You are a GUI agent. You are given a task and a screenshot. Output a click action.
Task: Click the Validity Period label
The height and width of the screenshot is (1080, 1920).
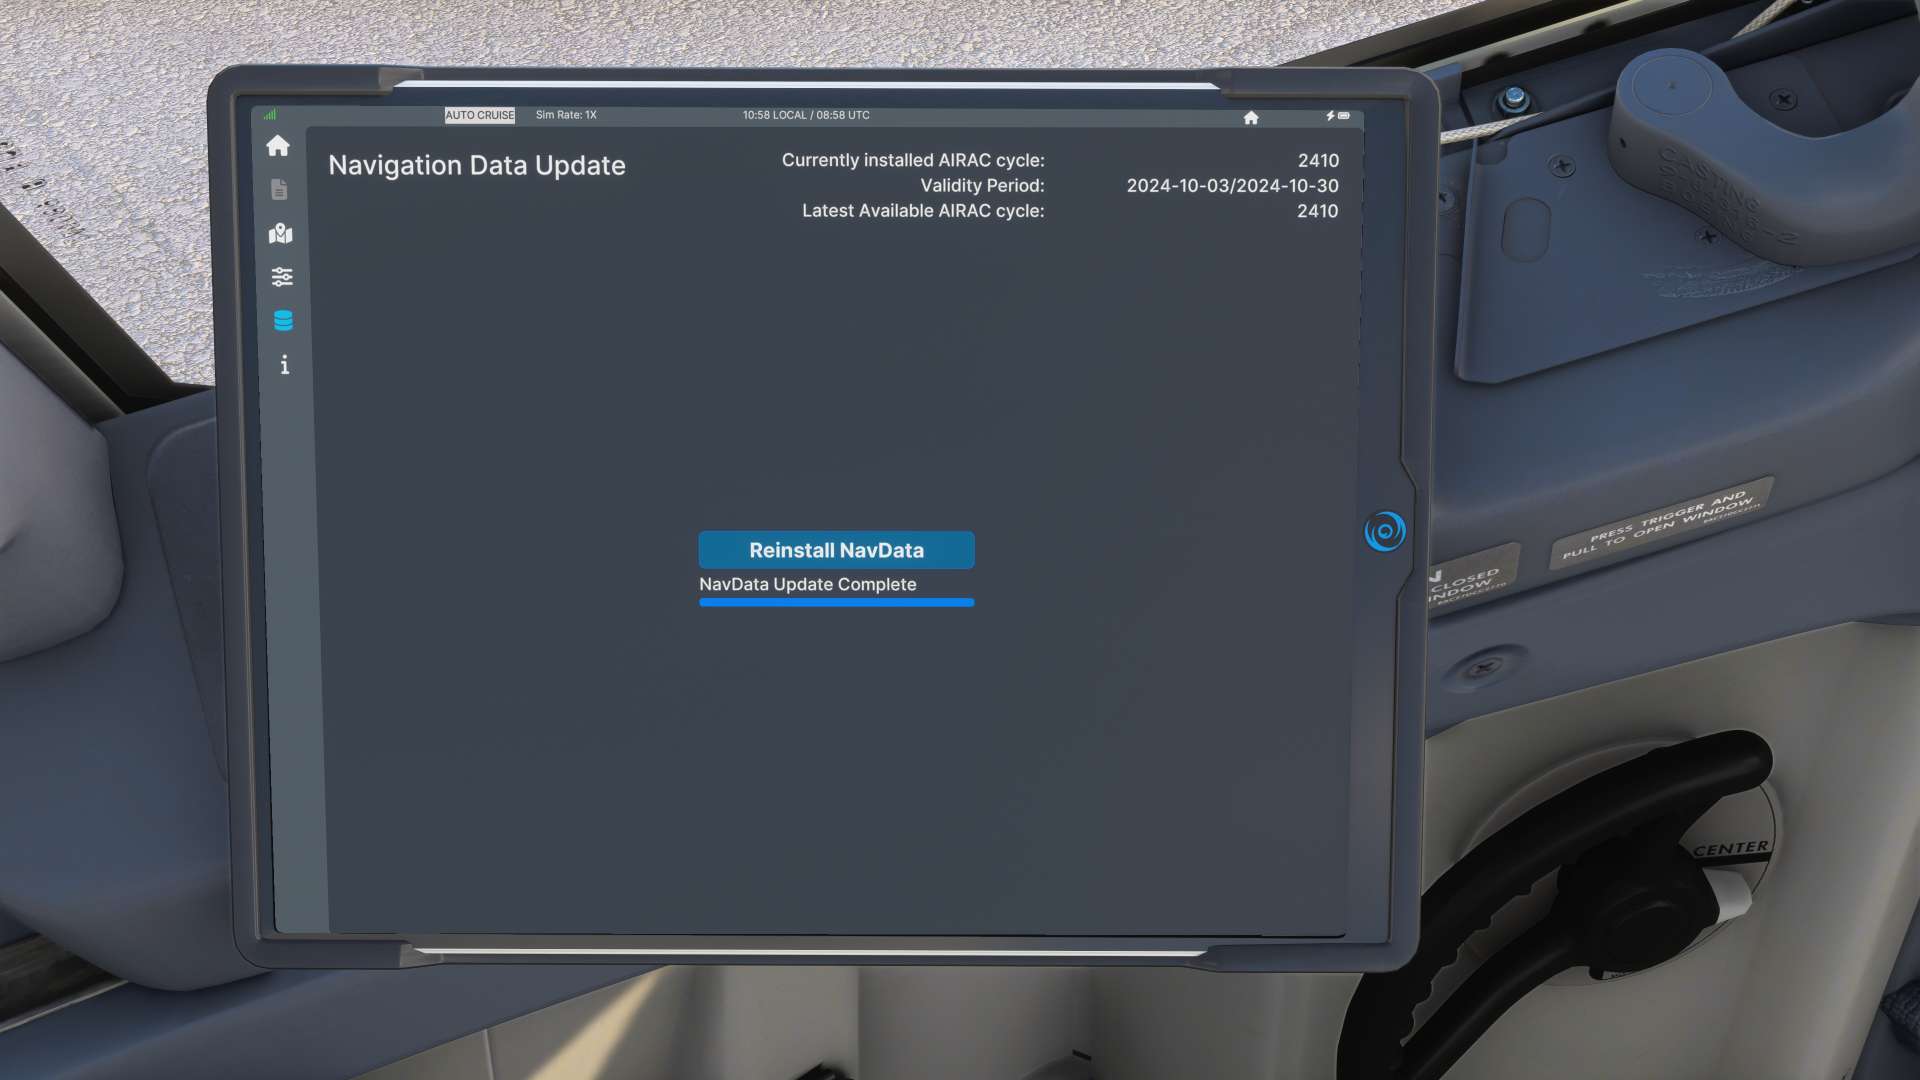[x=982, y=186]
